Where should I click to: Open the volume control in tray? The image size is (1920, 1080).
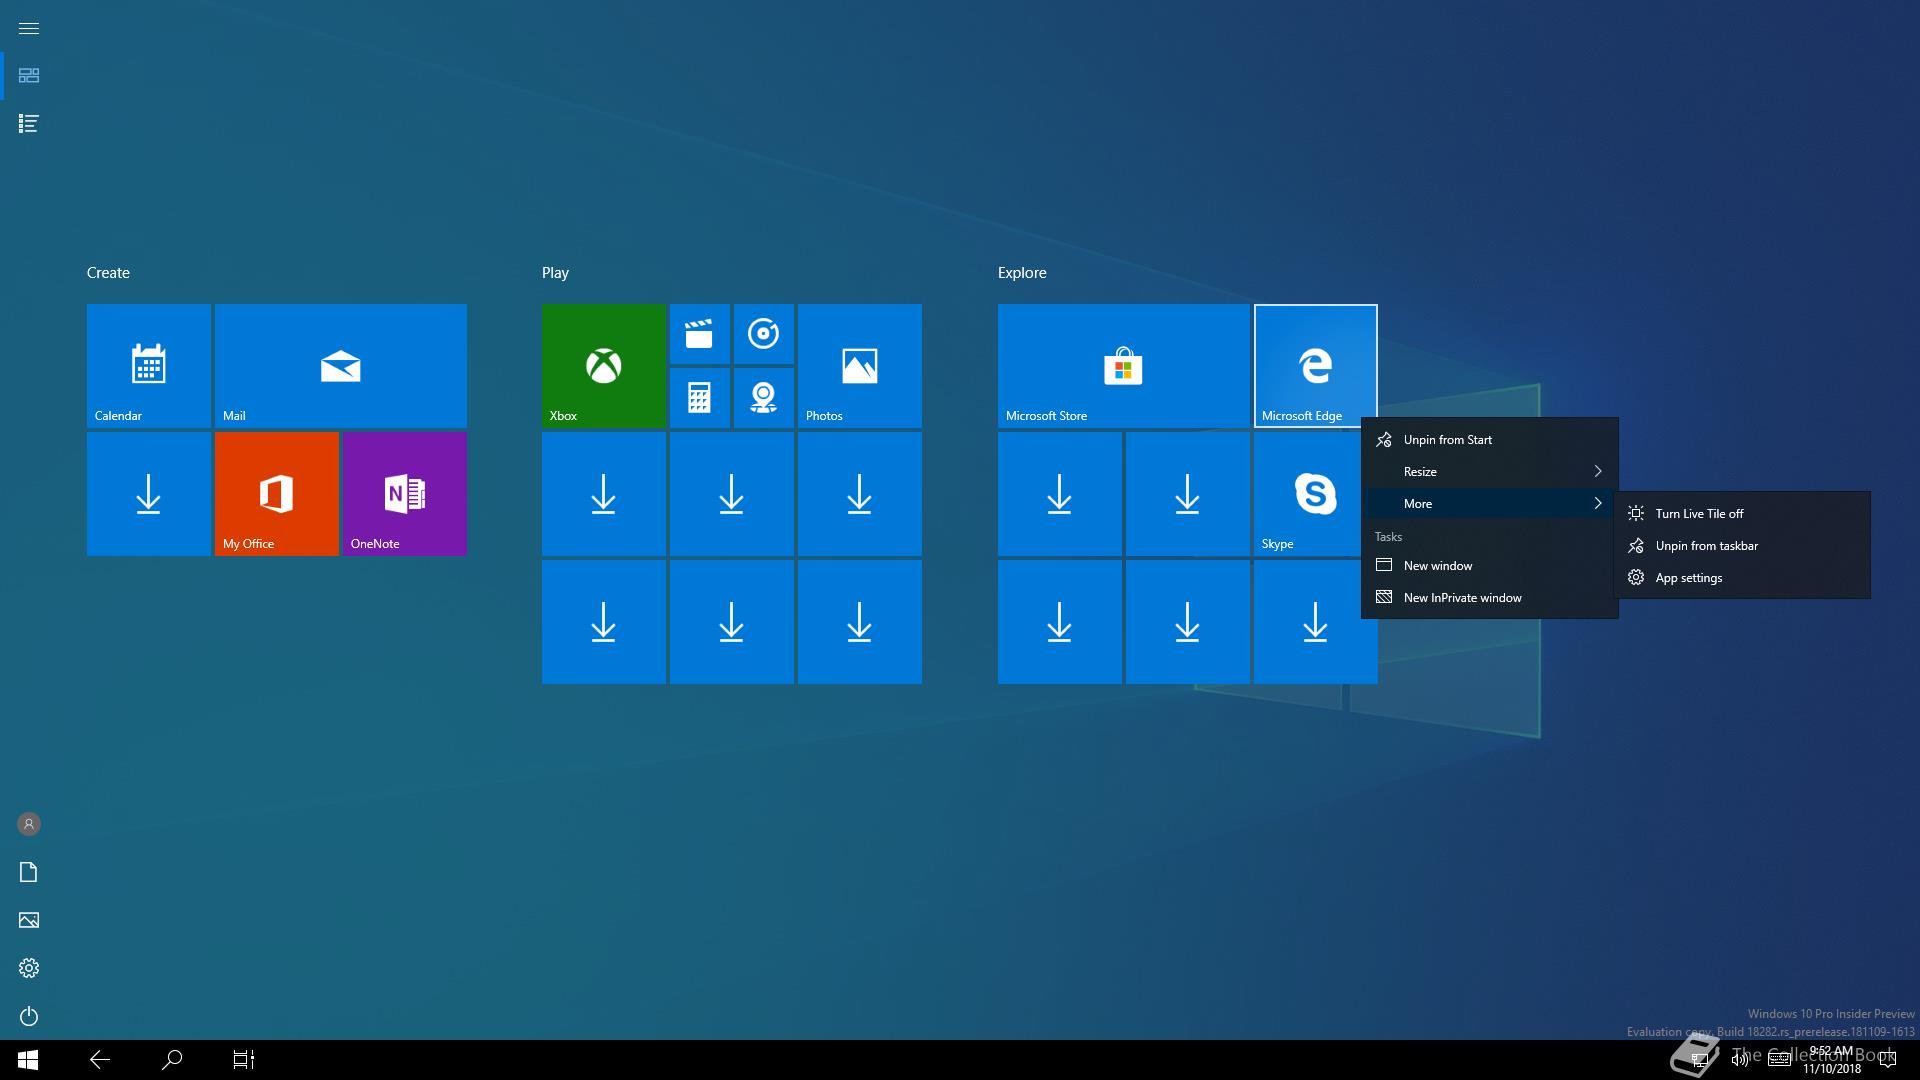click(x=1739, y=1060)
